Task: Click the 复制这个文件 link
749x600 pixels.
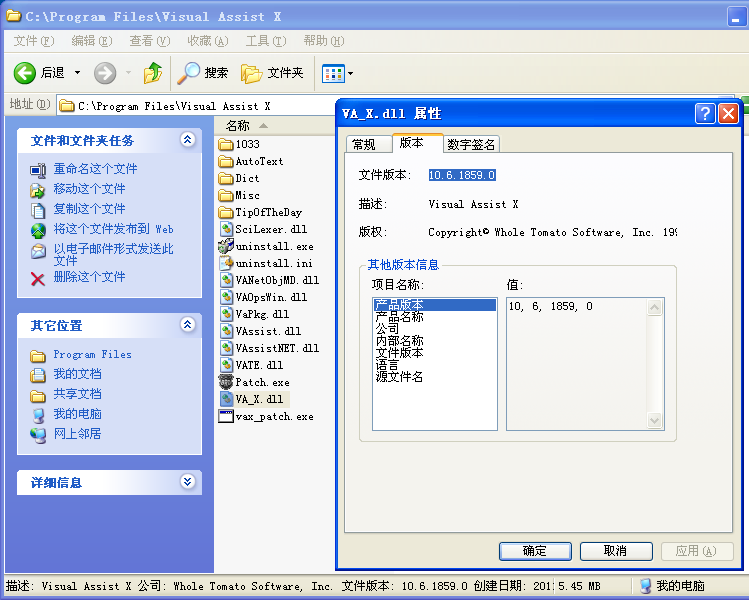Action: tap(89, 209)
